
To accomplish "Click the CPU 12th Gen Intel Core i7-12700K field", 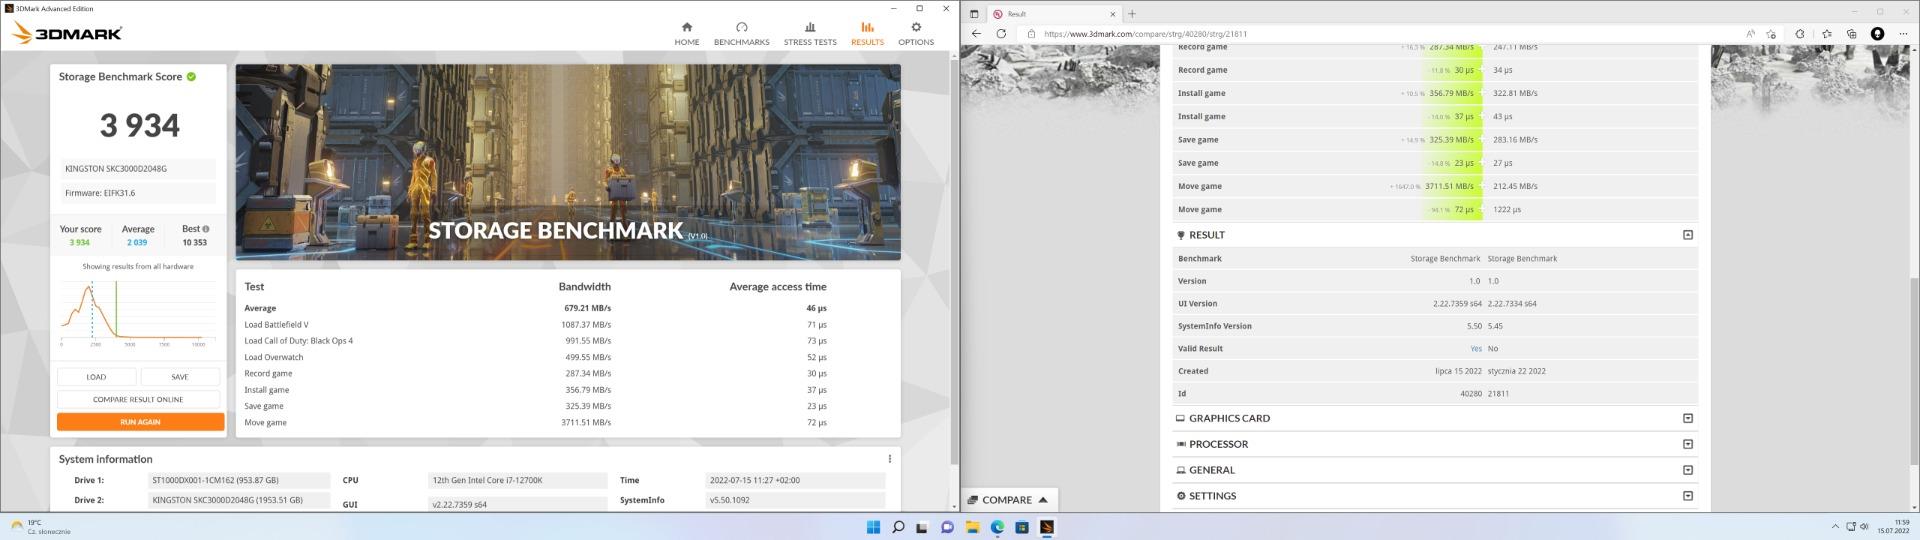I will tap(517, 480).
